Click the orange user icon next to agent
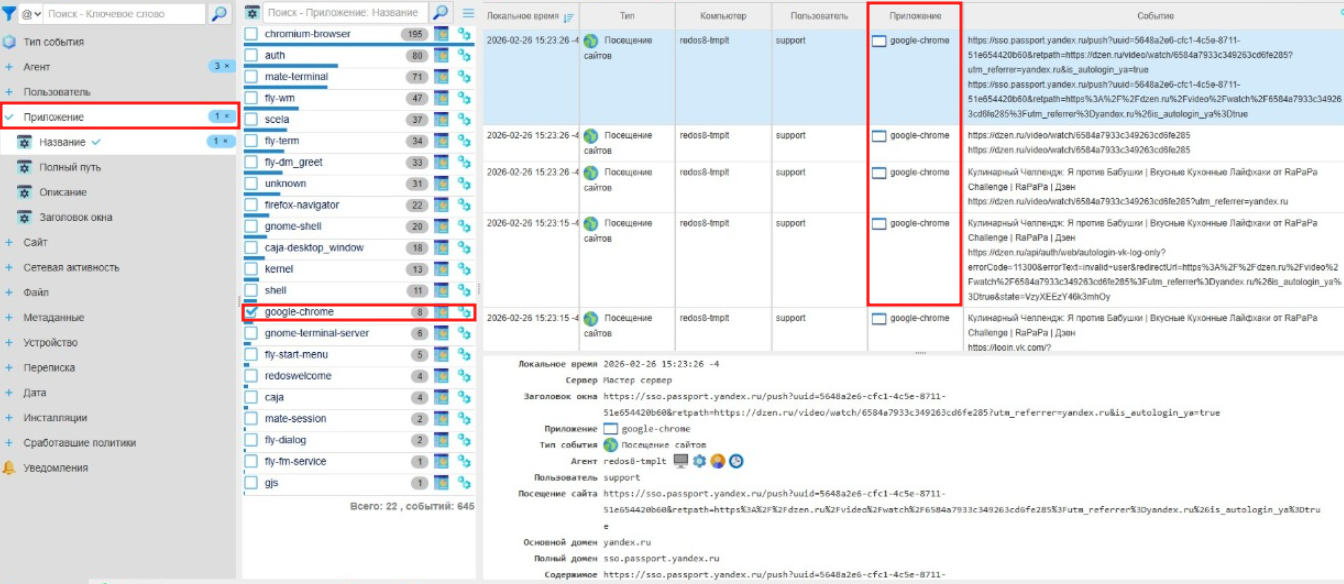This screenshot has width=1344, height=584. tap(718, 461)
